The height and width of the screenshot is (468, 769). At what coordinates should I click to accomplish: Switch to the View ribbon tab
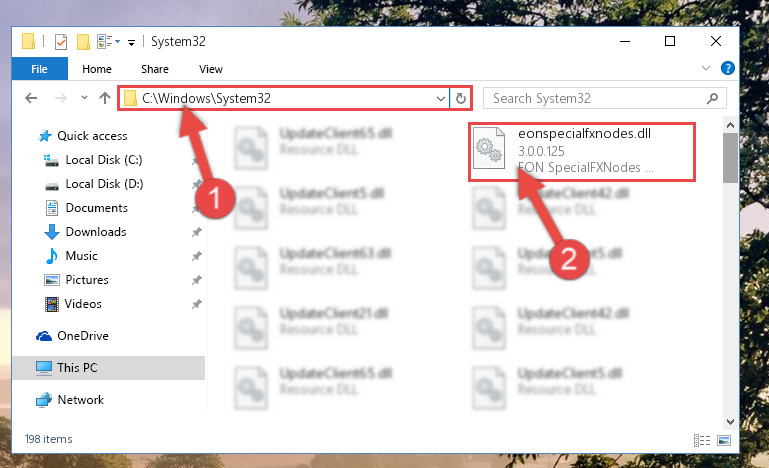[x=211, y=69]
